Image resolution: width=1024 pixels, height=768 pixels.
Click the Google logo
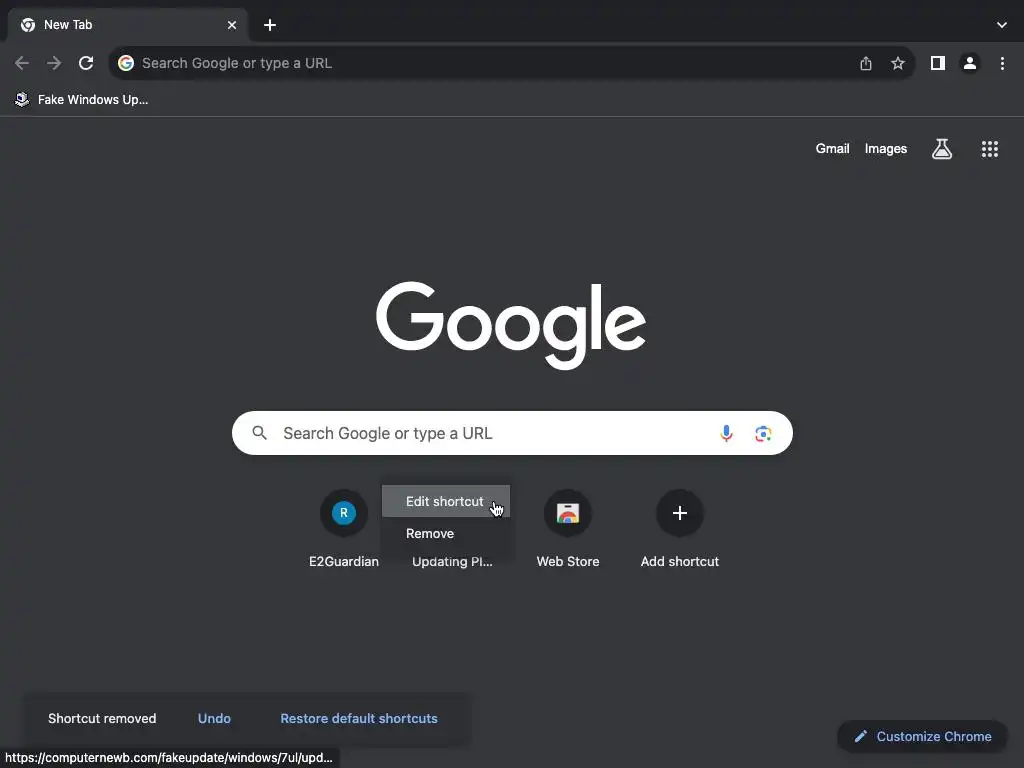click(x=511, y=325)
